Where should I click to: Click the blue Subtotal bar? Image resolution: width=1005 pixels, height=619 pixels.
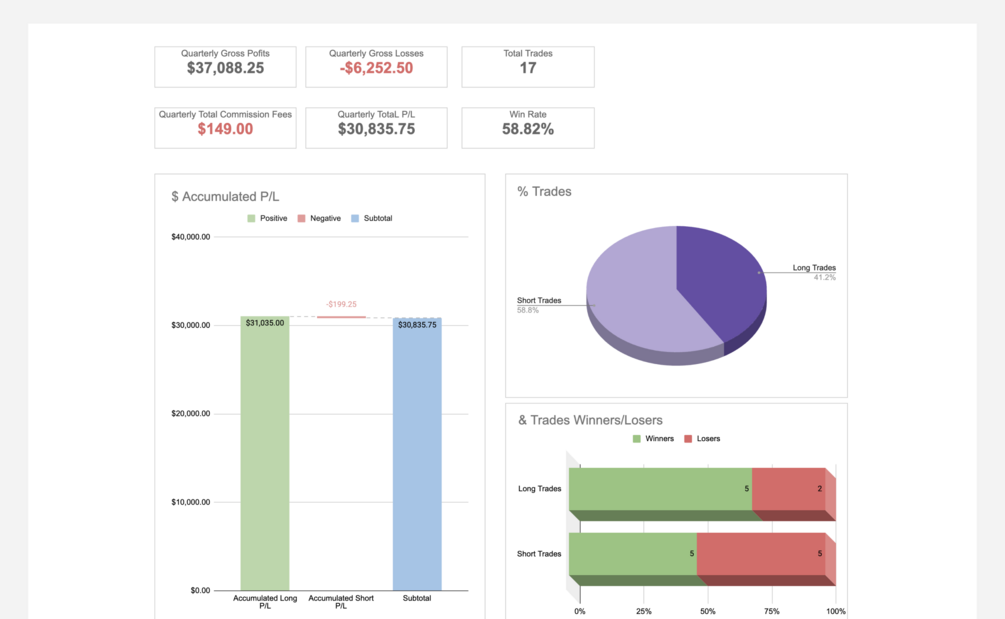pos(417,454)
